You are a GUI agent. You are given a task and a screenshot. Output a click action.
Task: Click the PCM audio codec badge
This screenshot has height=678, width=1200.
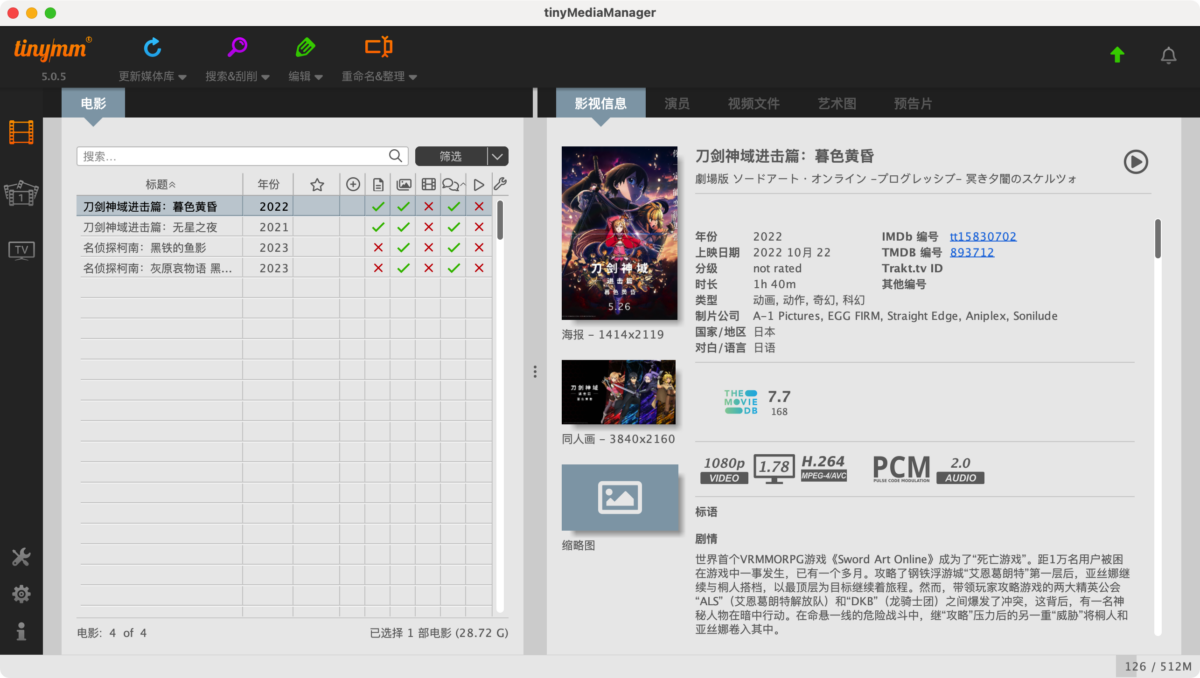901,469
